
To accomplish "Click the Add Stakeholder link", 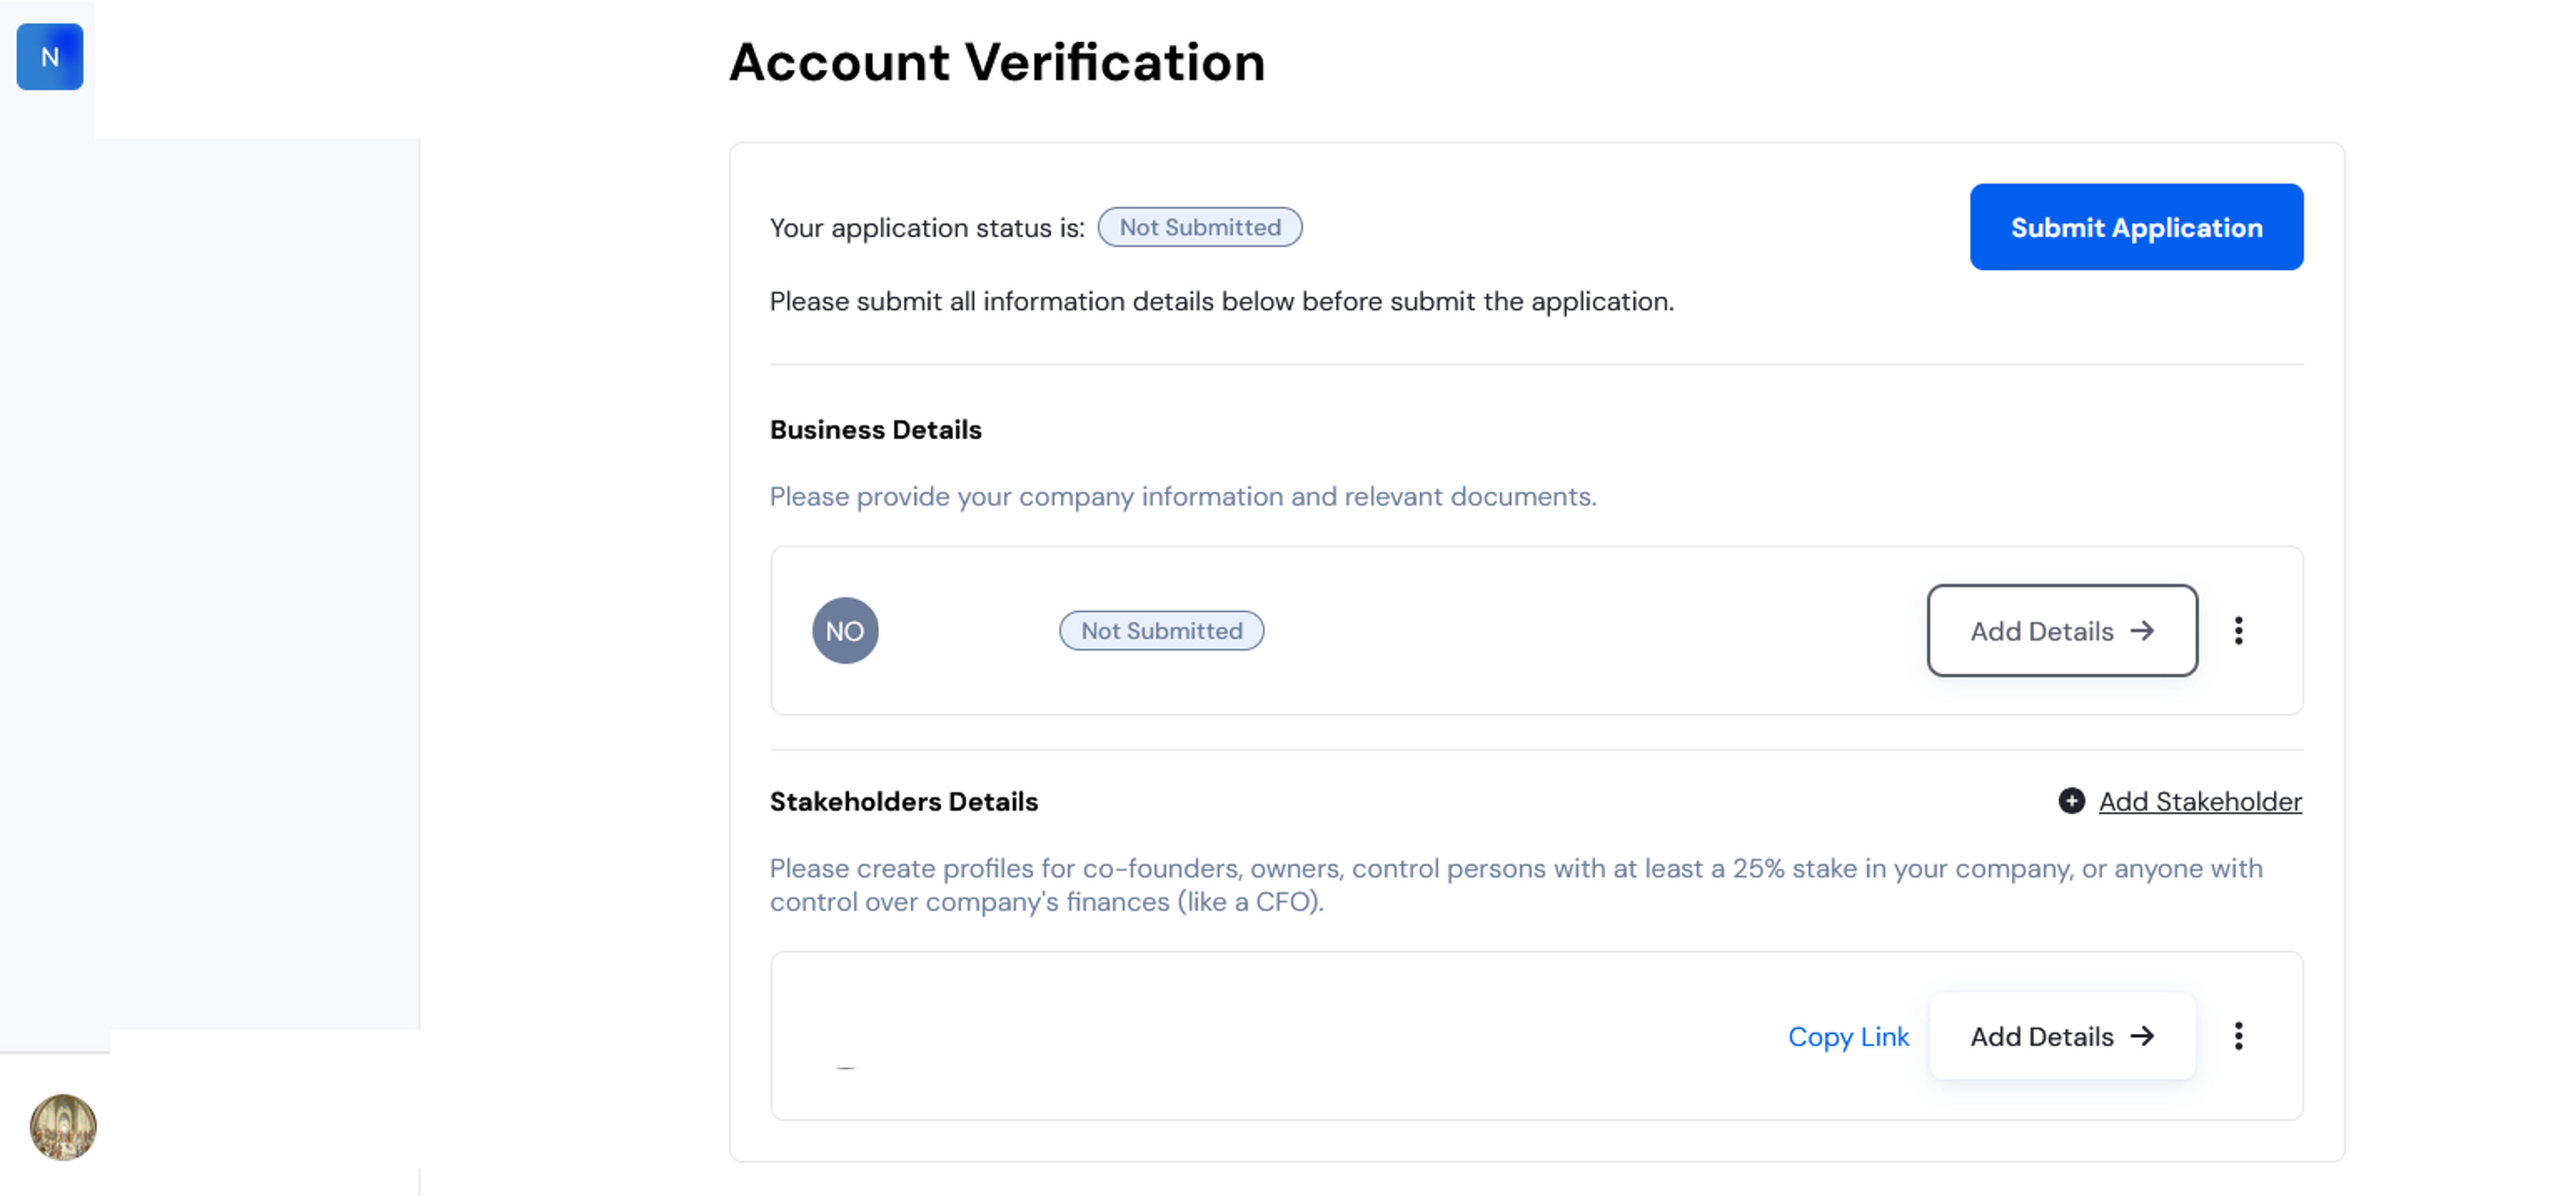I will [2200, 801].
